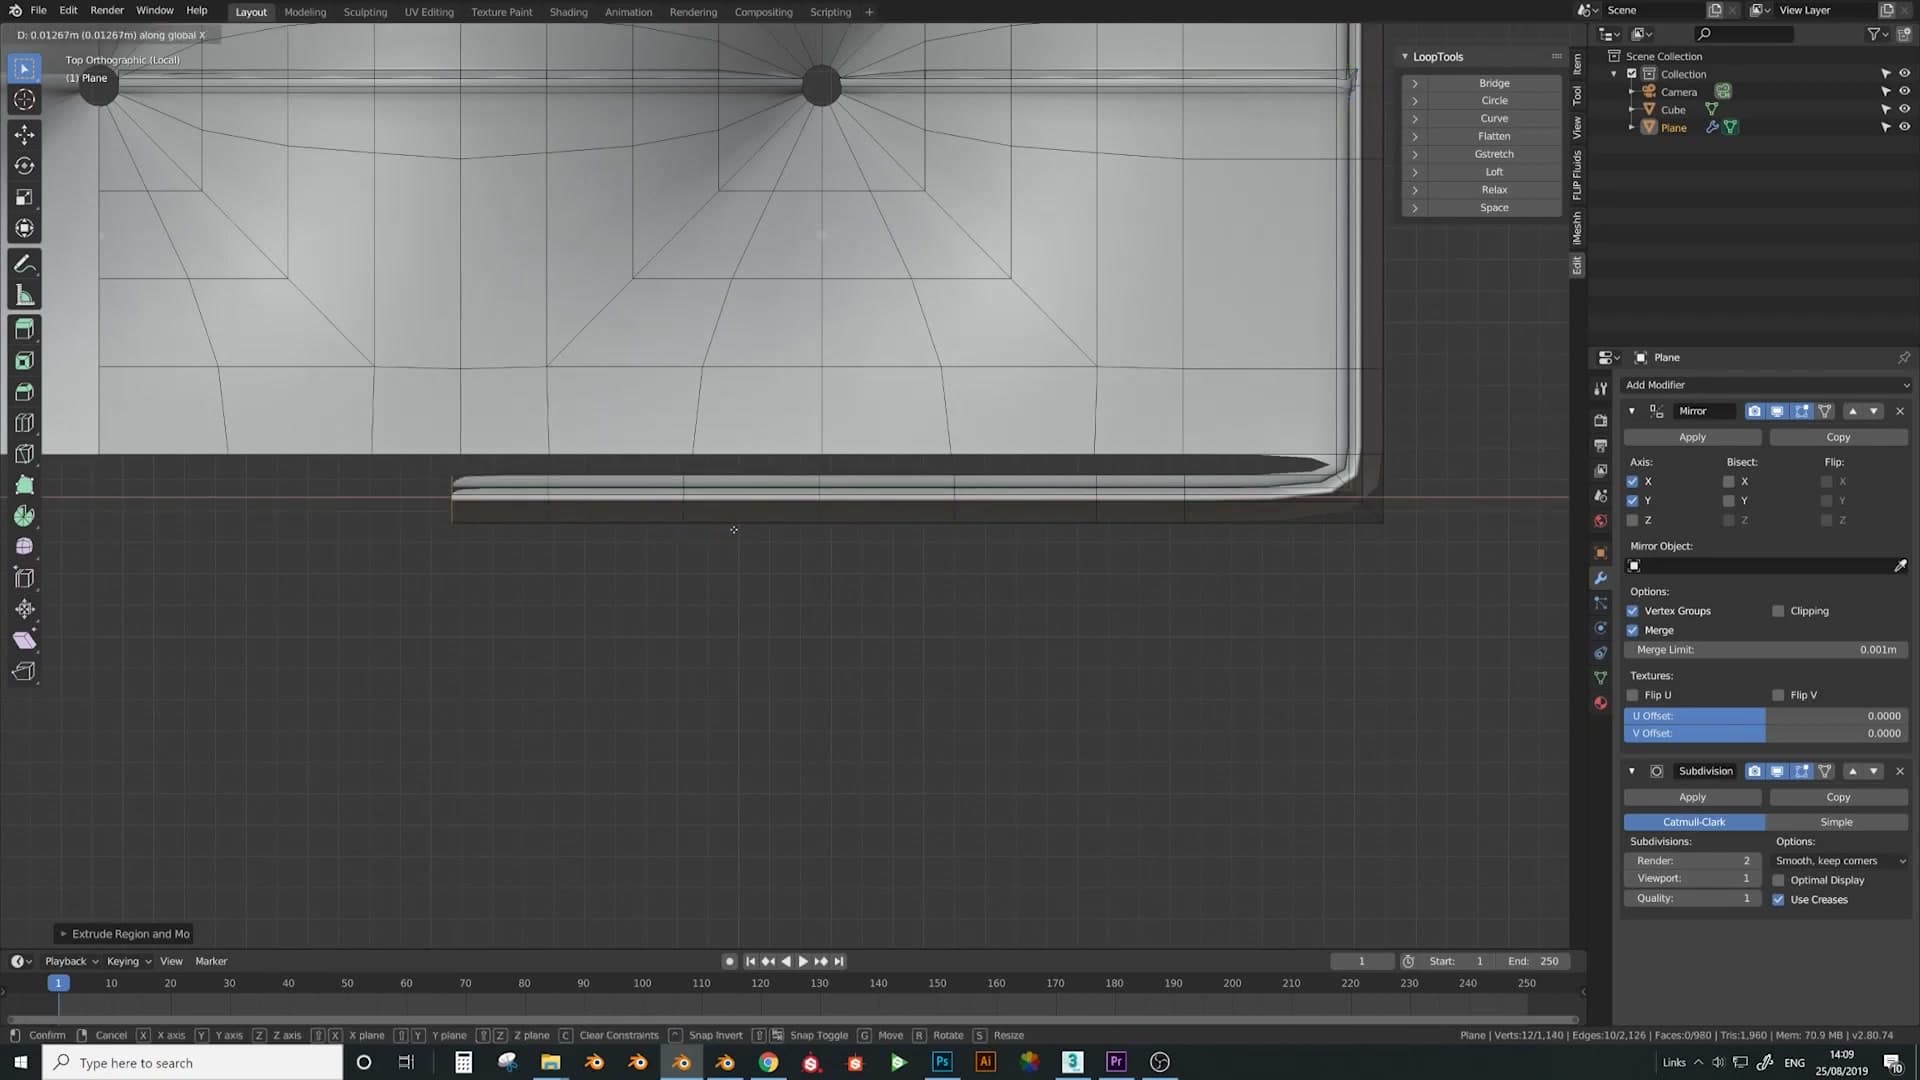The image size is (1920, 1080).
Task: Open the Modifiers properties tab
Action: click(1600, 578)
